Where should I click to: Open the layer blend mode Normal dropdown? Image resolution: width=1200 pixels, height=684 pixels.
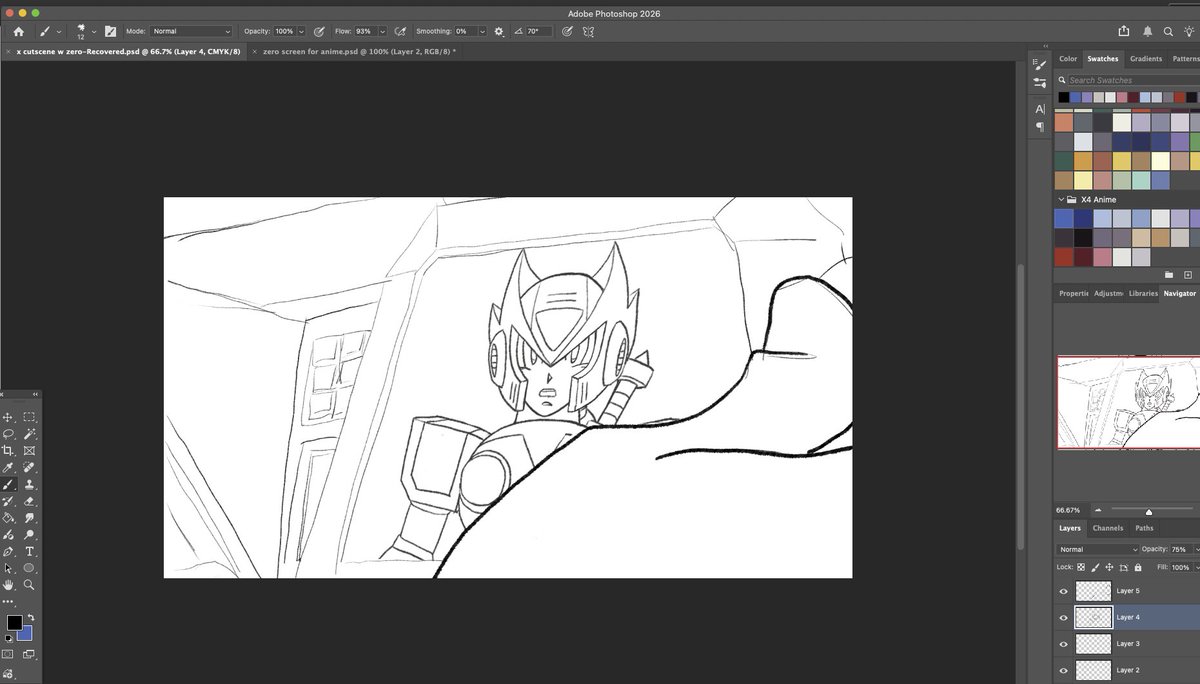[1098, 549]
